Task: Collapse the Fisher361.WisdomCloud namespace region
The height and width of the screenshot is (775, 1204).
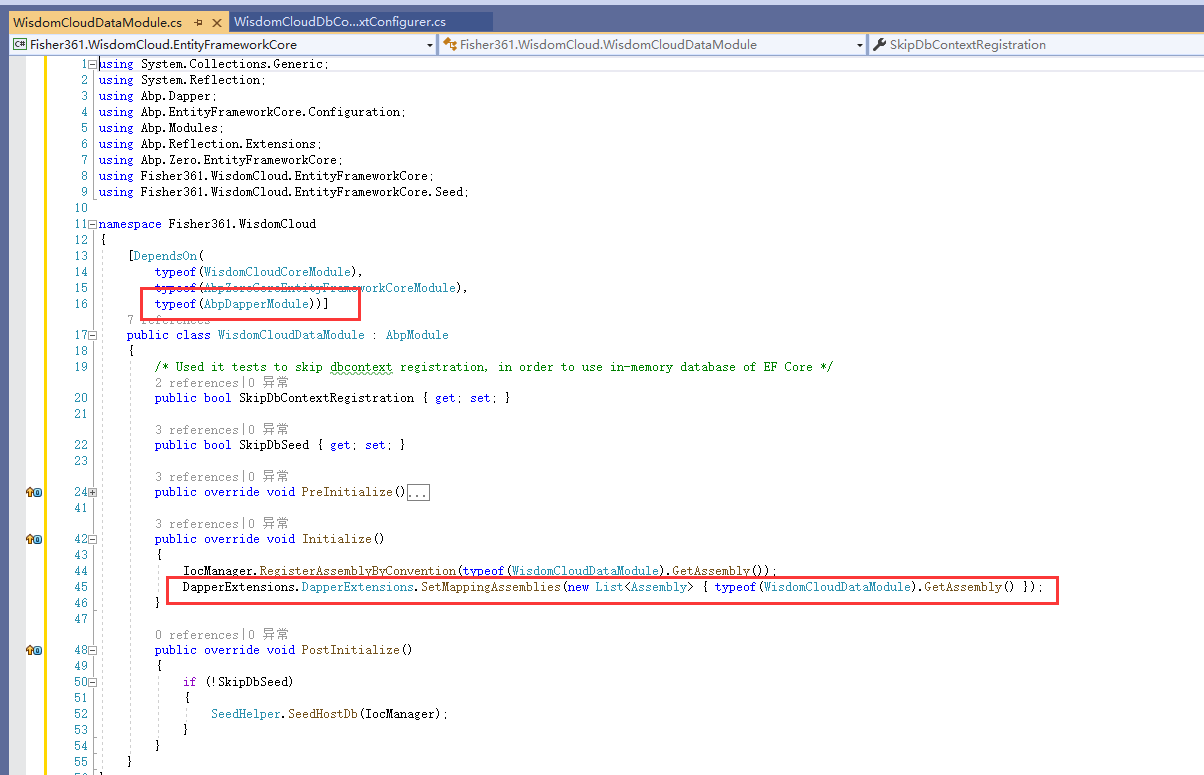Action: [90, 223]
